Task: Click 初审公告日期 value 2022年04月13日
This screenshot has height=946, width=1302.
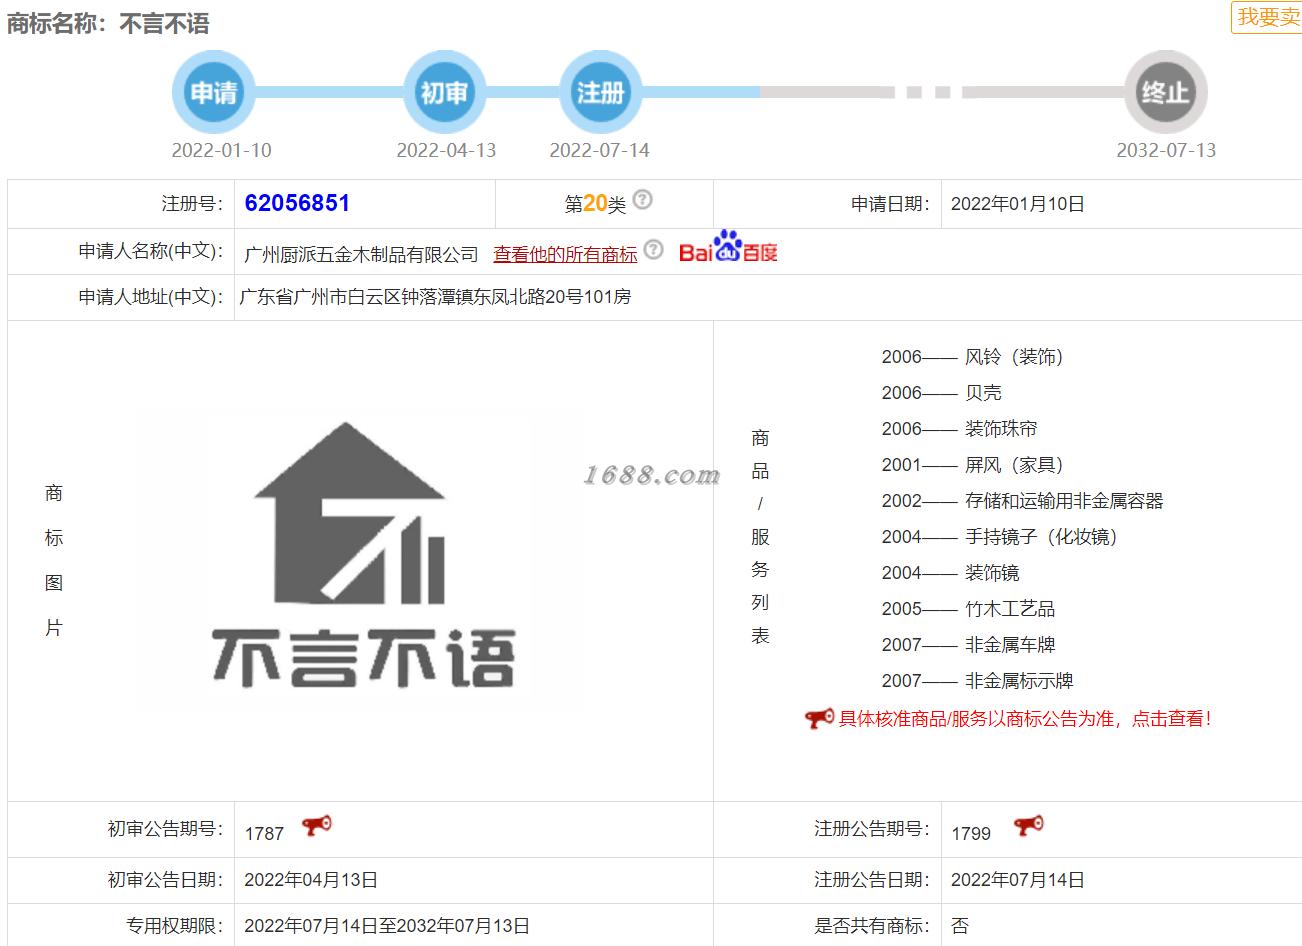Action: coord(311,880)
